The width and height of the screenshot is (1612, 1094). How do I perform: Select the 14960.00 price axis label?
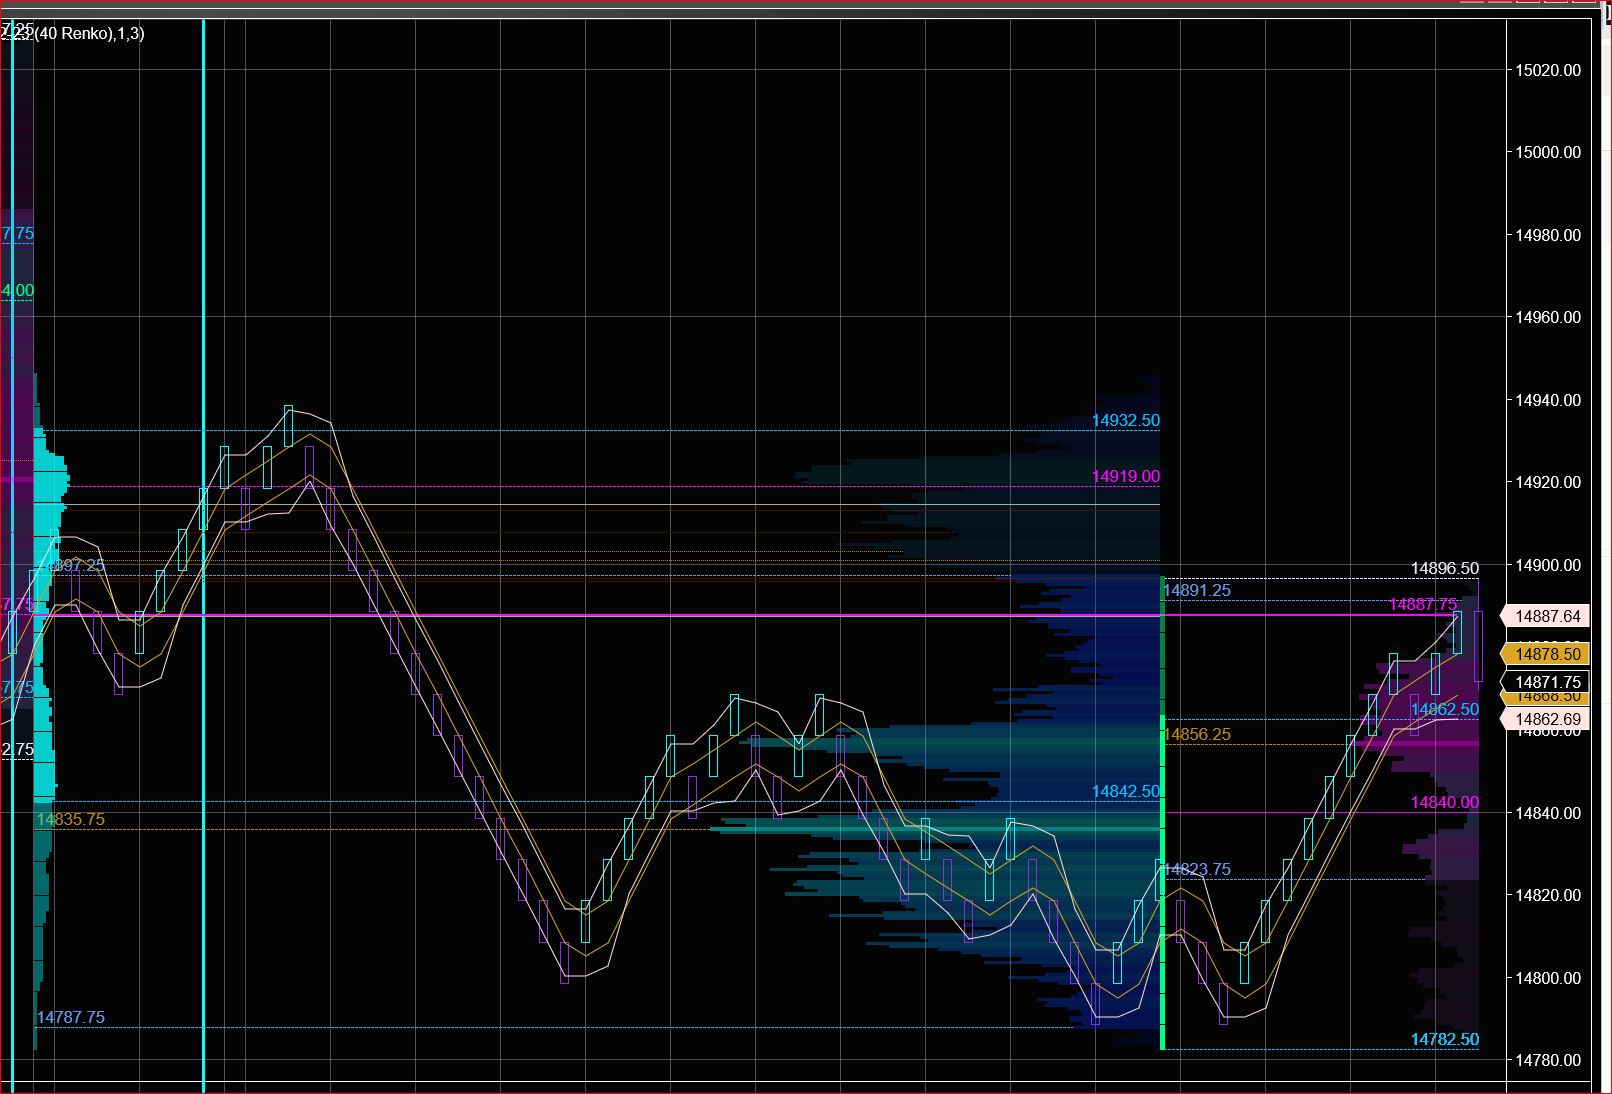(1548, 317)
